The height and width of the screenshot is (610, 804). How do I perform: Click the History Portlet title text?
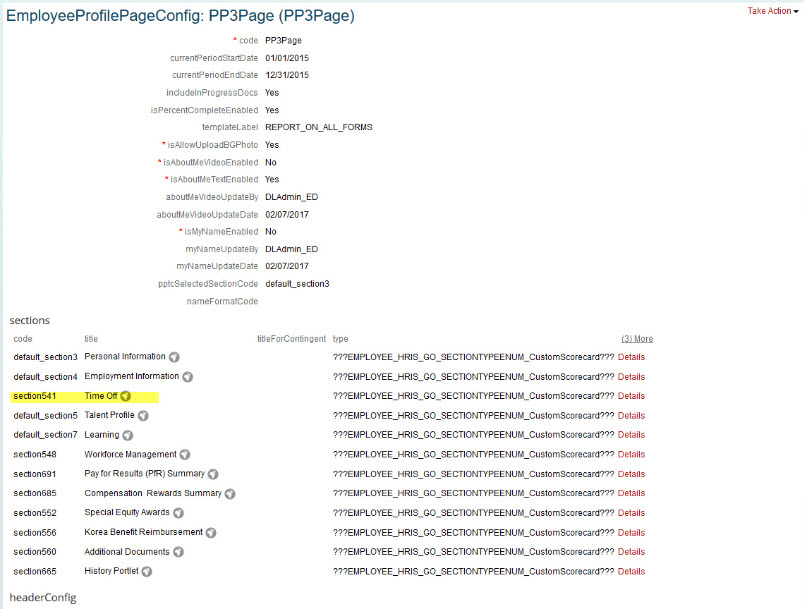(x=111, y=571)
